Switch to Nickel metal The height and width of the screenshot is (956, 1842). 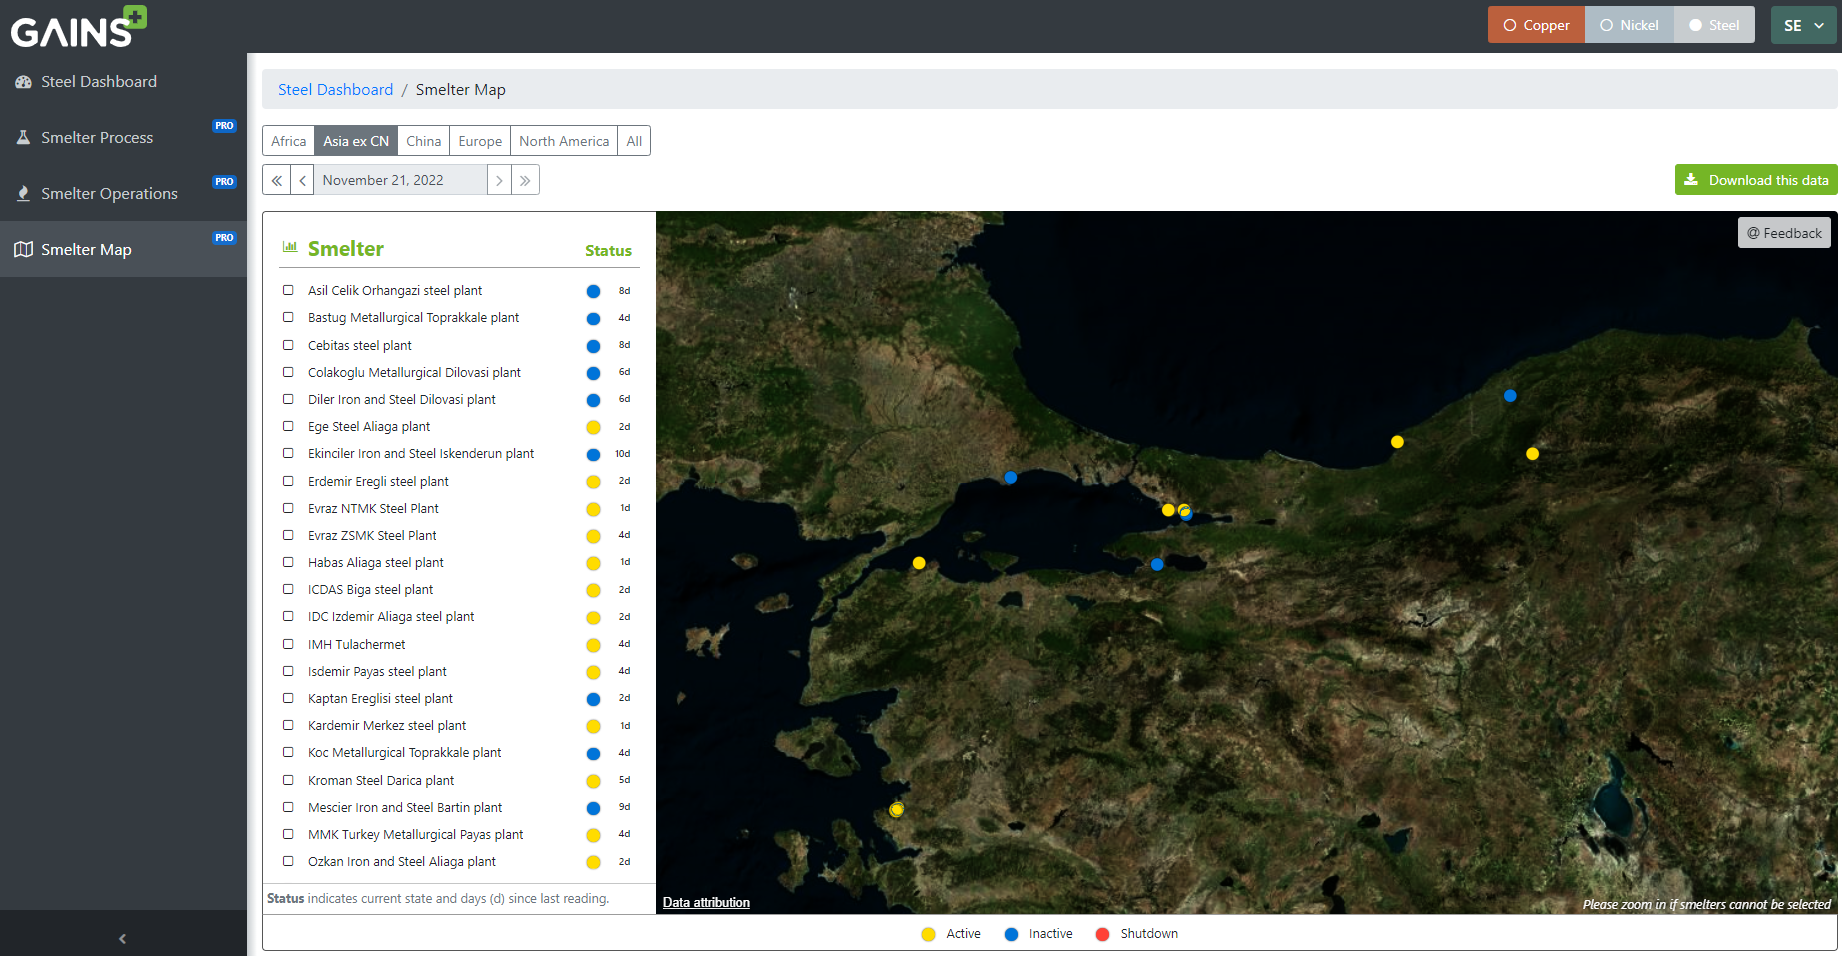coord(1629,25)
